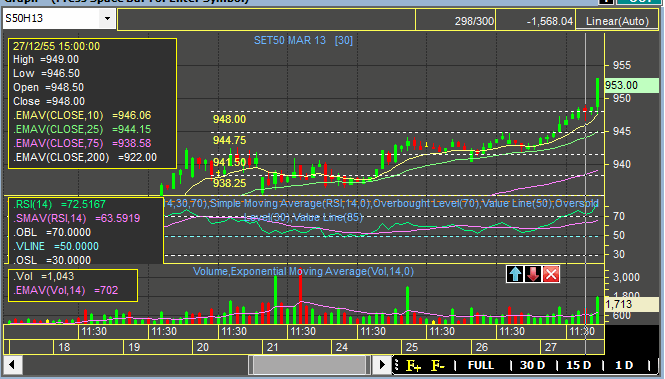Click the F+ zoom in button
Image resolution: width=665 pixels, height=379 pixels.
tap(414, 365)
